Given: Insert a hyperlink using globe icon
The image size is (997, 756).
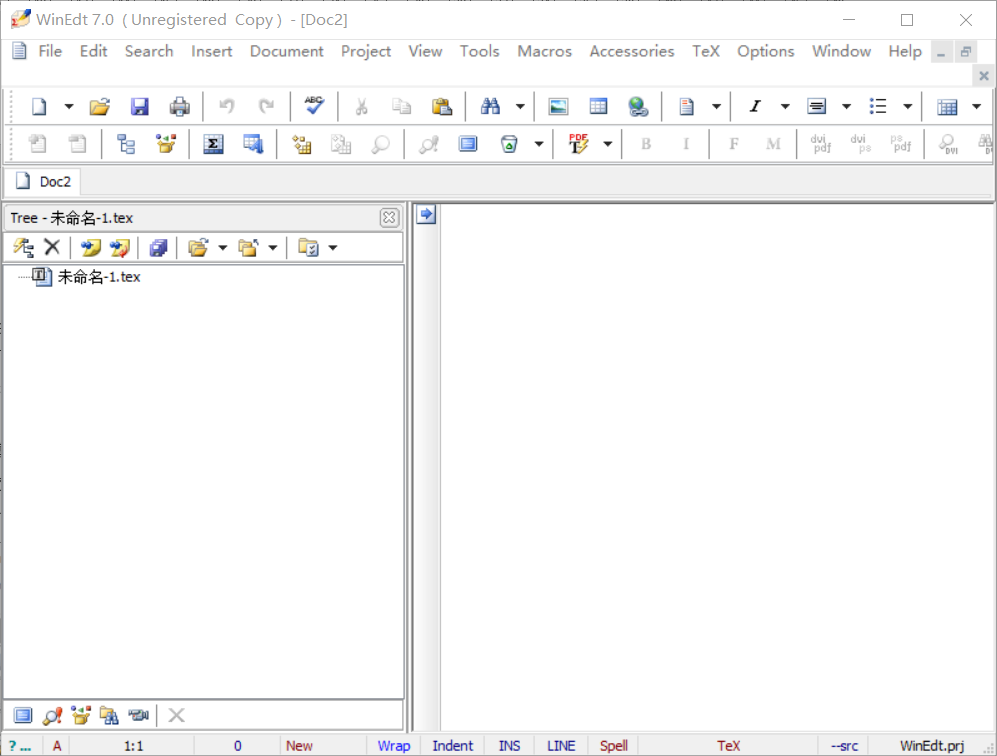Looking at the screenshot, I should (x=638, y=106).
